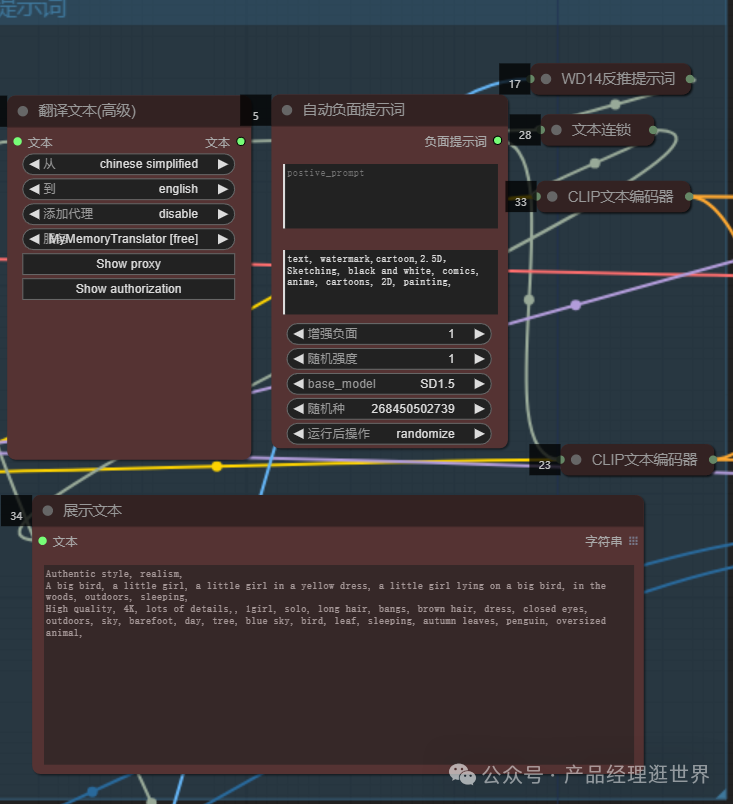
Task: Expand the WD14反推提示词 node via its dot
Action: point(546,79)
